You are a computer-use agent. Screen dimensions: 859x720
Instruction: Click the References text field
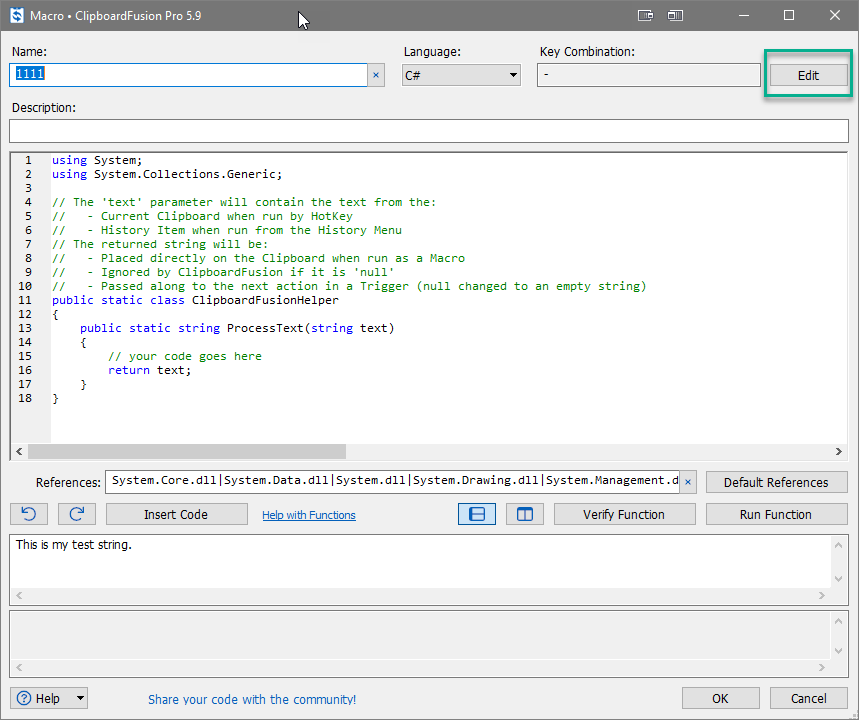(392, 482)
